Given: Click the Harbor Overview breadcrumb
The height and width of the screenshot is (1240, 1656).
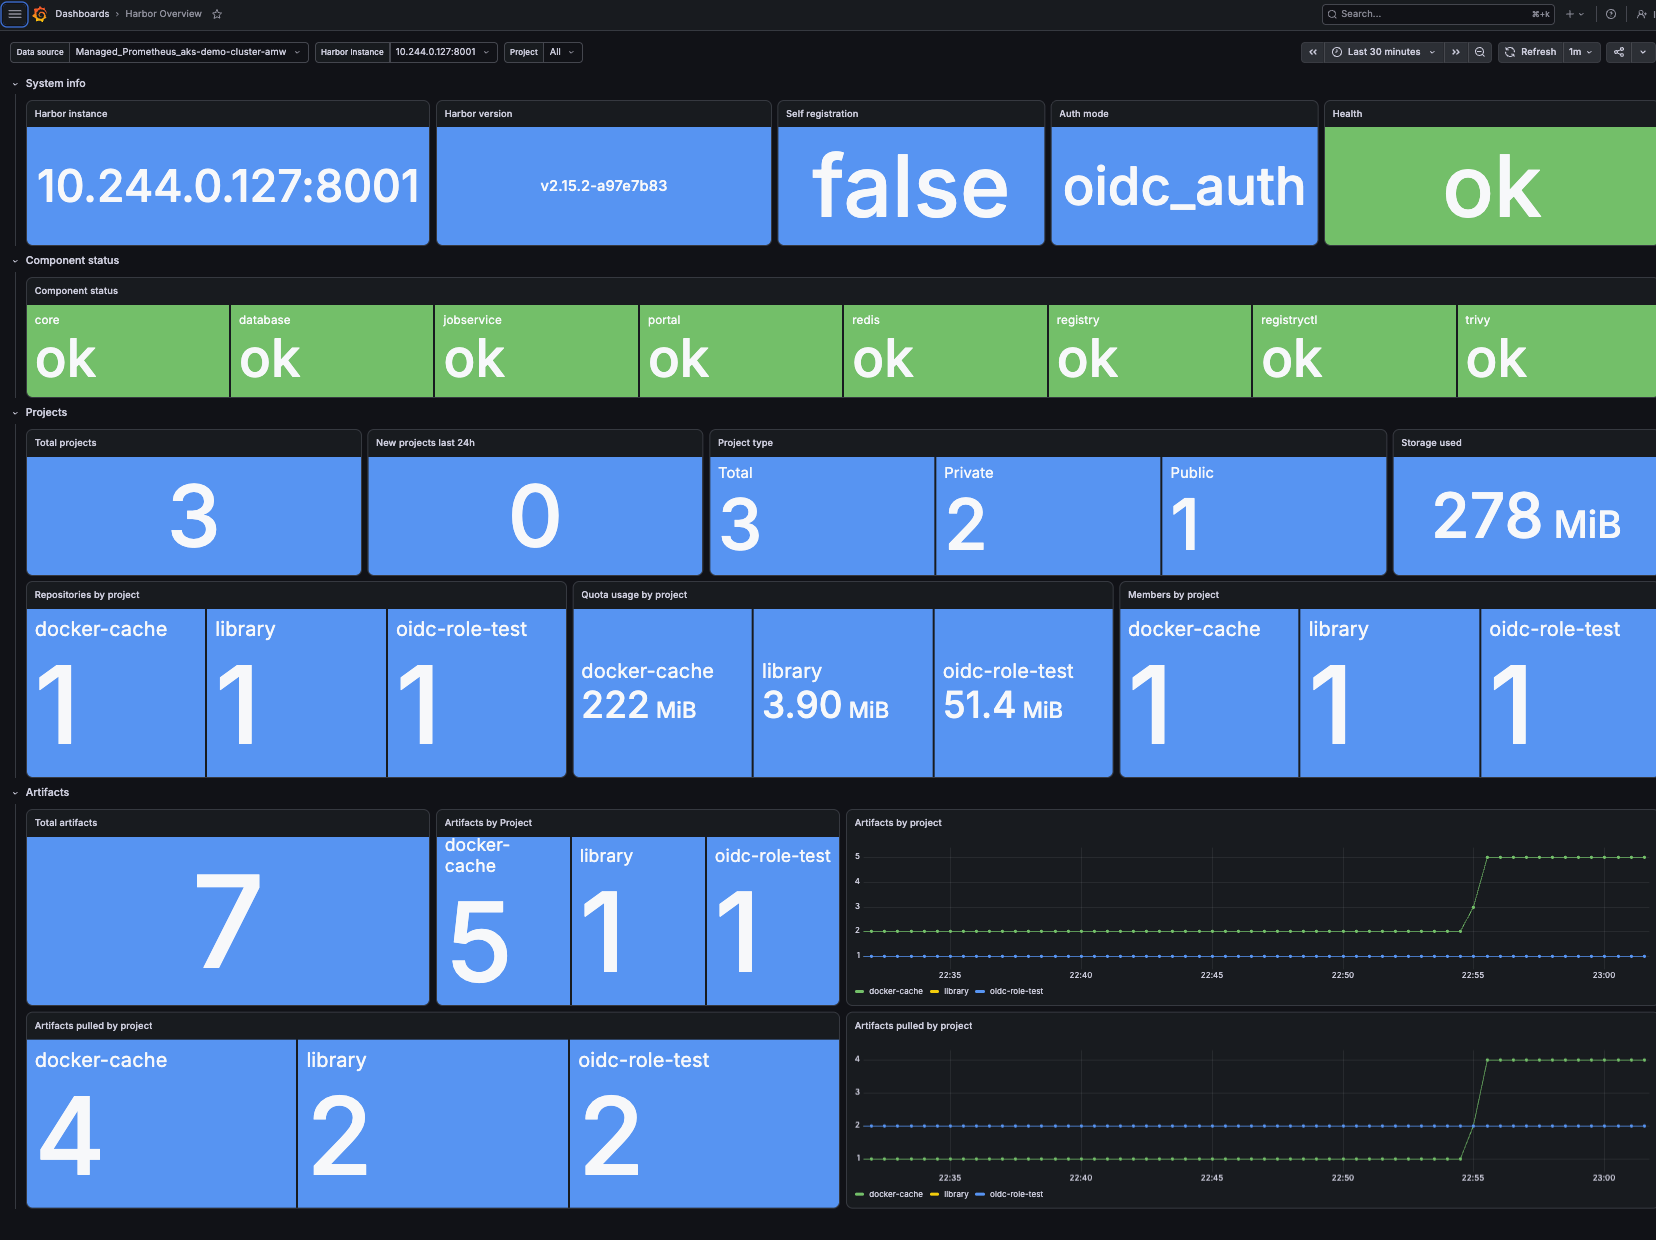Looking at the screenshot, I should pyautogui.click(x=163, y=14).
